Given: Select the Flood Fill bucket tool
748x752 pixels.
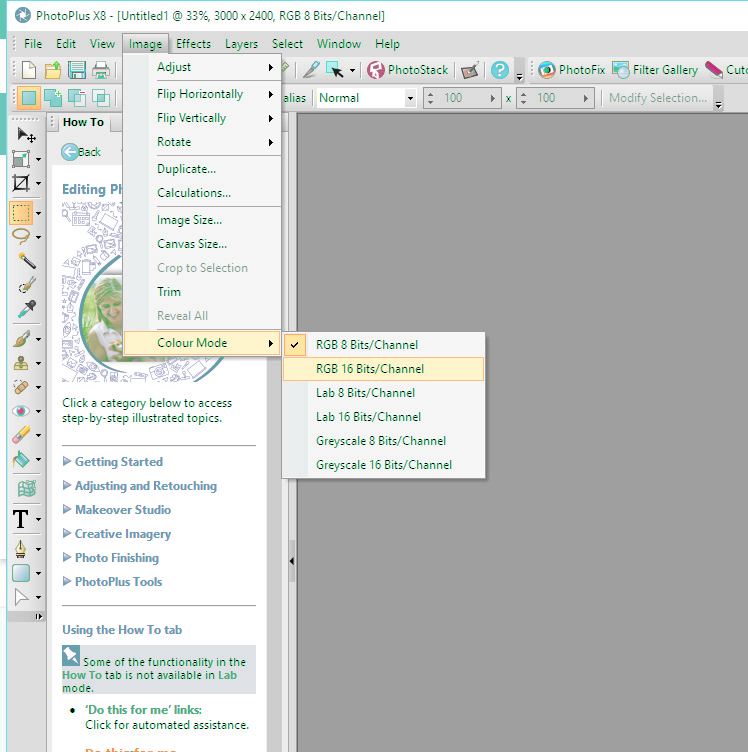Looking at the screenshot, I should (x=22, y=459).
